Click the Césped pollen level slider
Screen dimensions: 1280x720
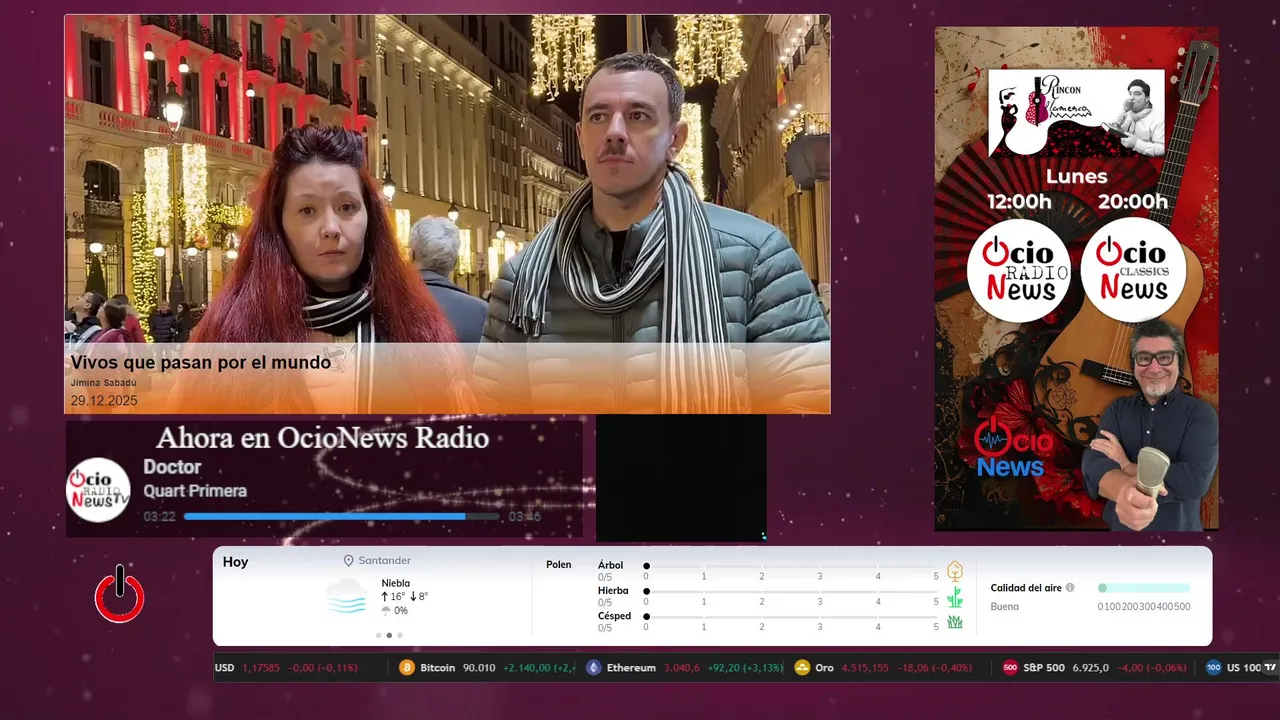coord(791,617)
